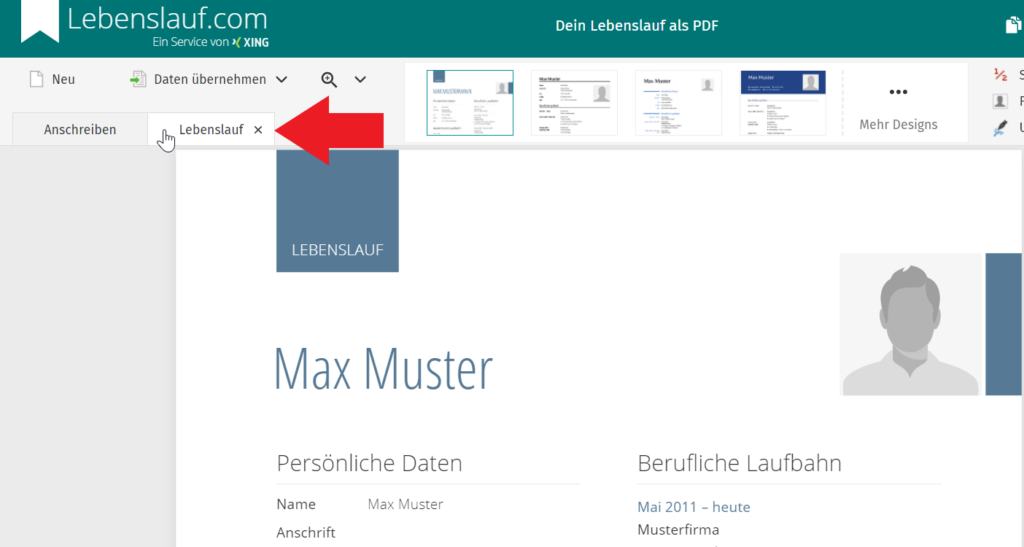
Task: Click the Mai 2011 – heute date range
Action: point(694,507)
